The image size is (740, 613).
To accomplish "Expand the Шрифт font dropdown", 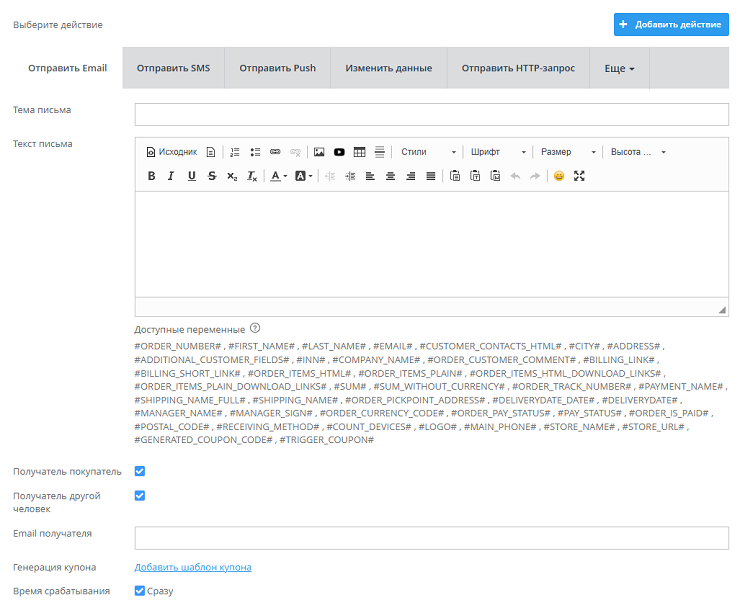I will click(498, 152).
